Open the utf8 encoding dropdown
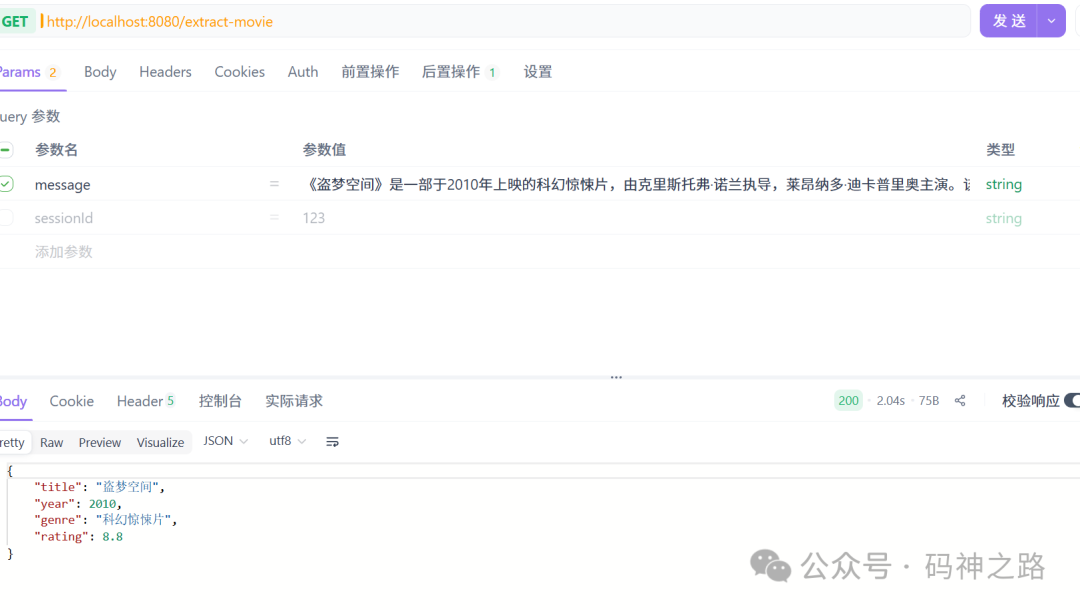This screenshot has width=1080, height=610. pyautogui.click(x=287, y=441)
